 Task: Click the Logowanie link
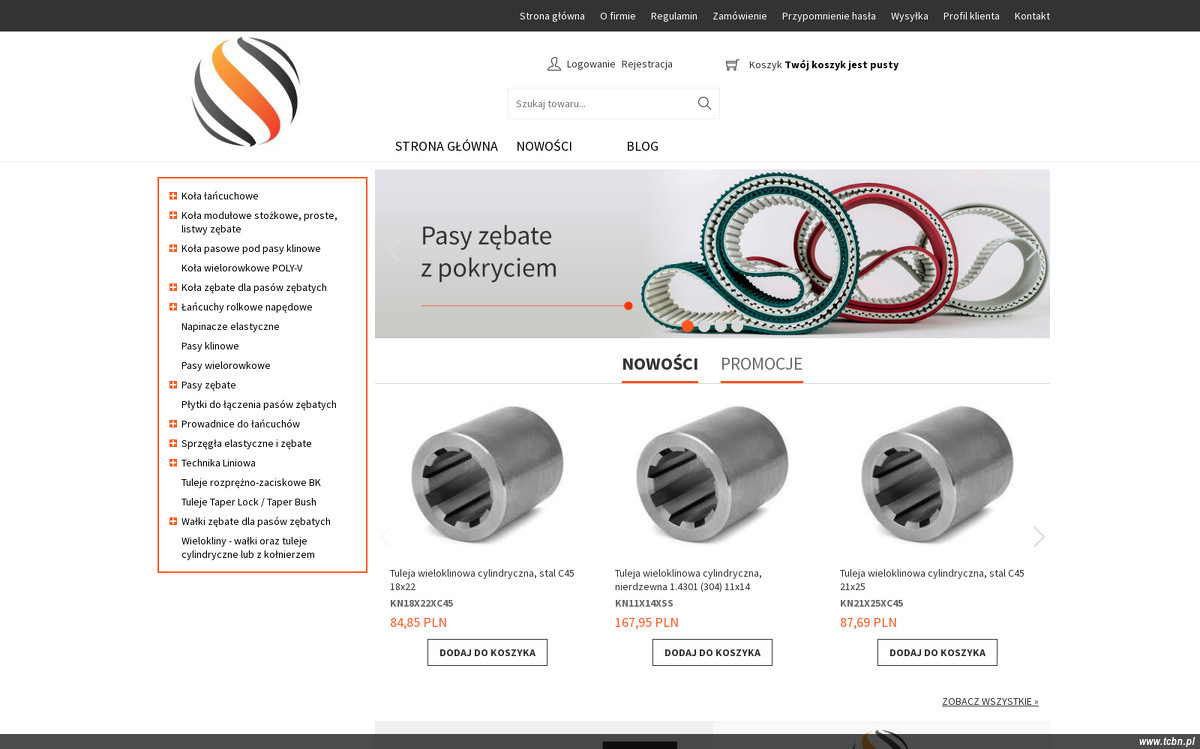pyautogui.click(x=591, y=64)
